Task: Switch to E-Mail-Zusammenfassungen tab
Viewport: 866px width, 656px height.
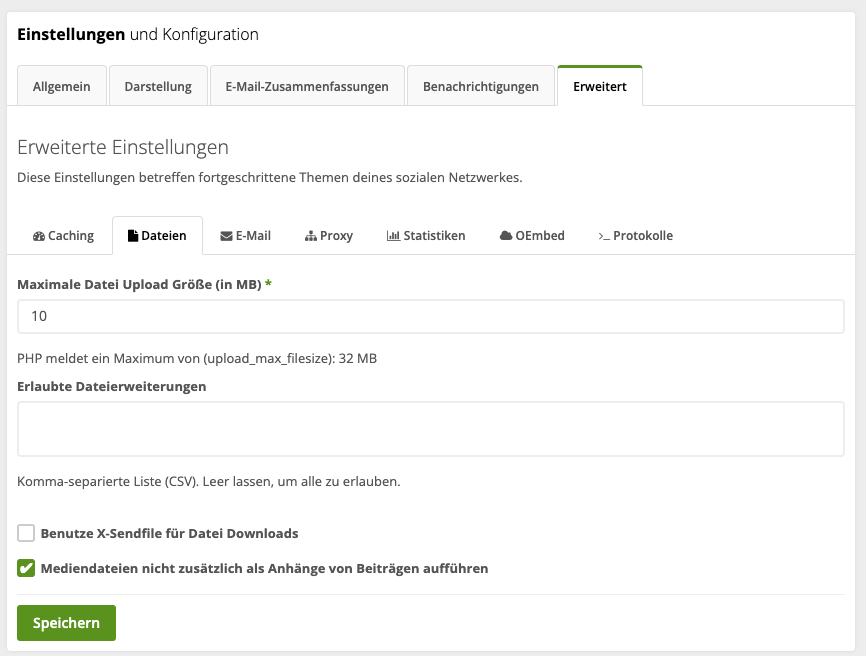Action: click(x=305, y=86)
